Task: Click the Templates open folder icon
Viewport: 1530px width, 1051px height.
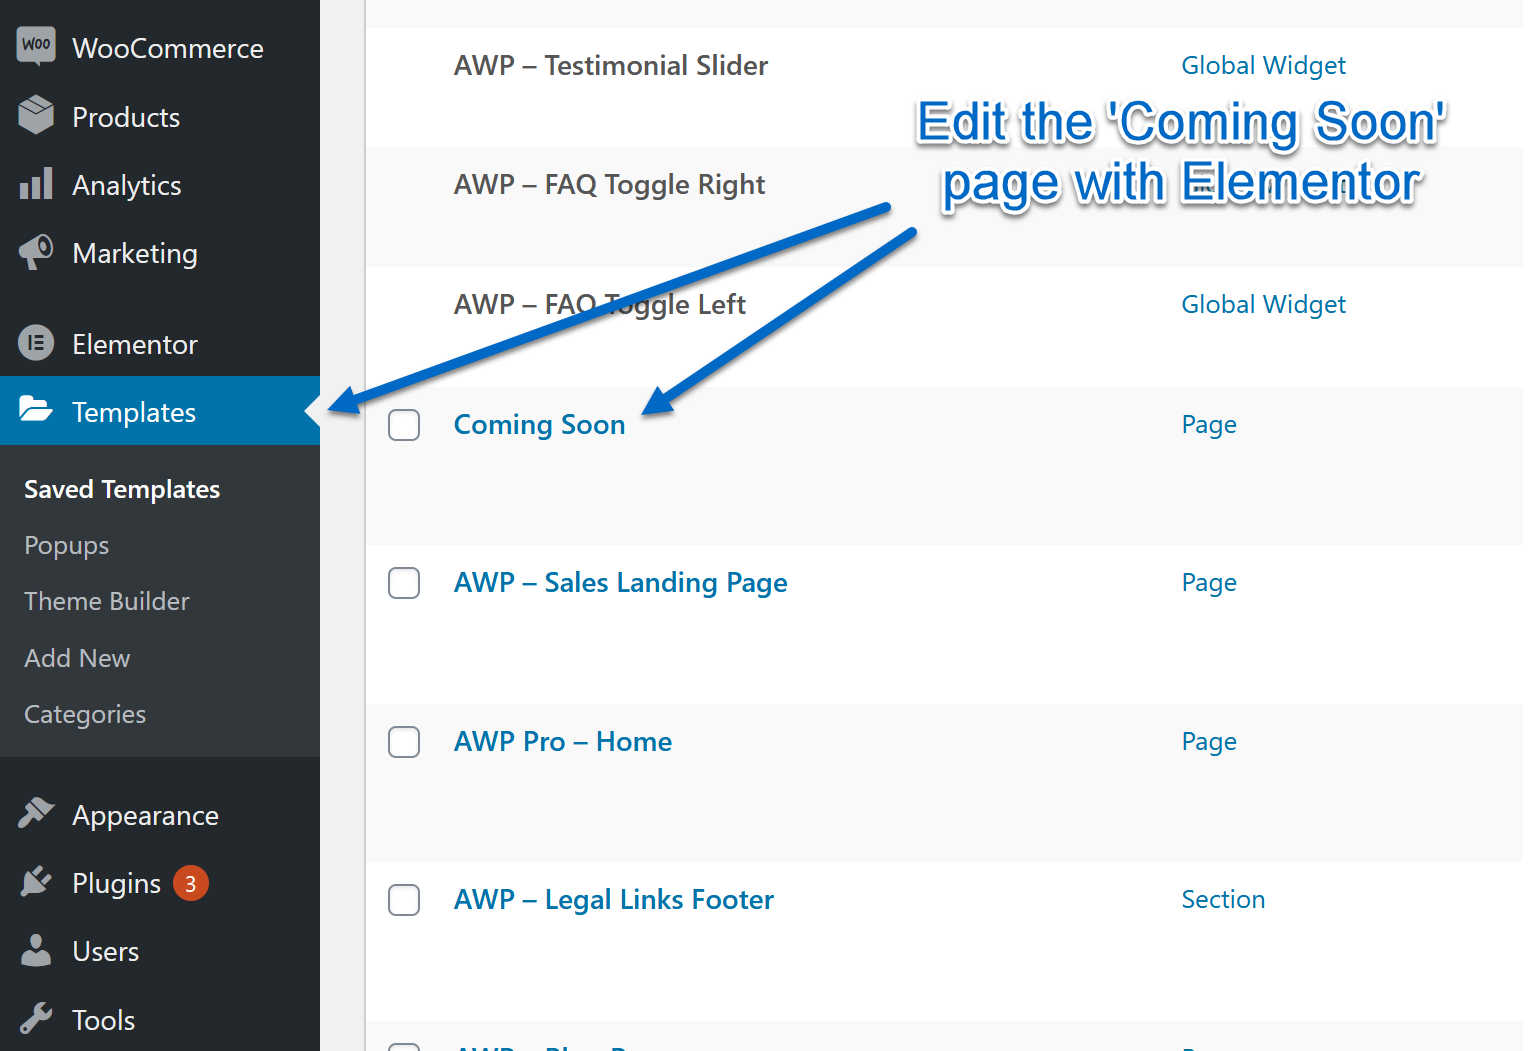Action: (36, 409)
